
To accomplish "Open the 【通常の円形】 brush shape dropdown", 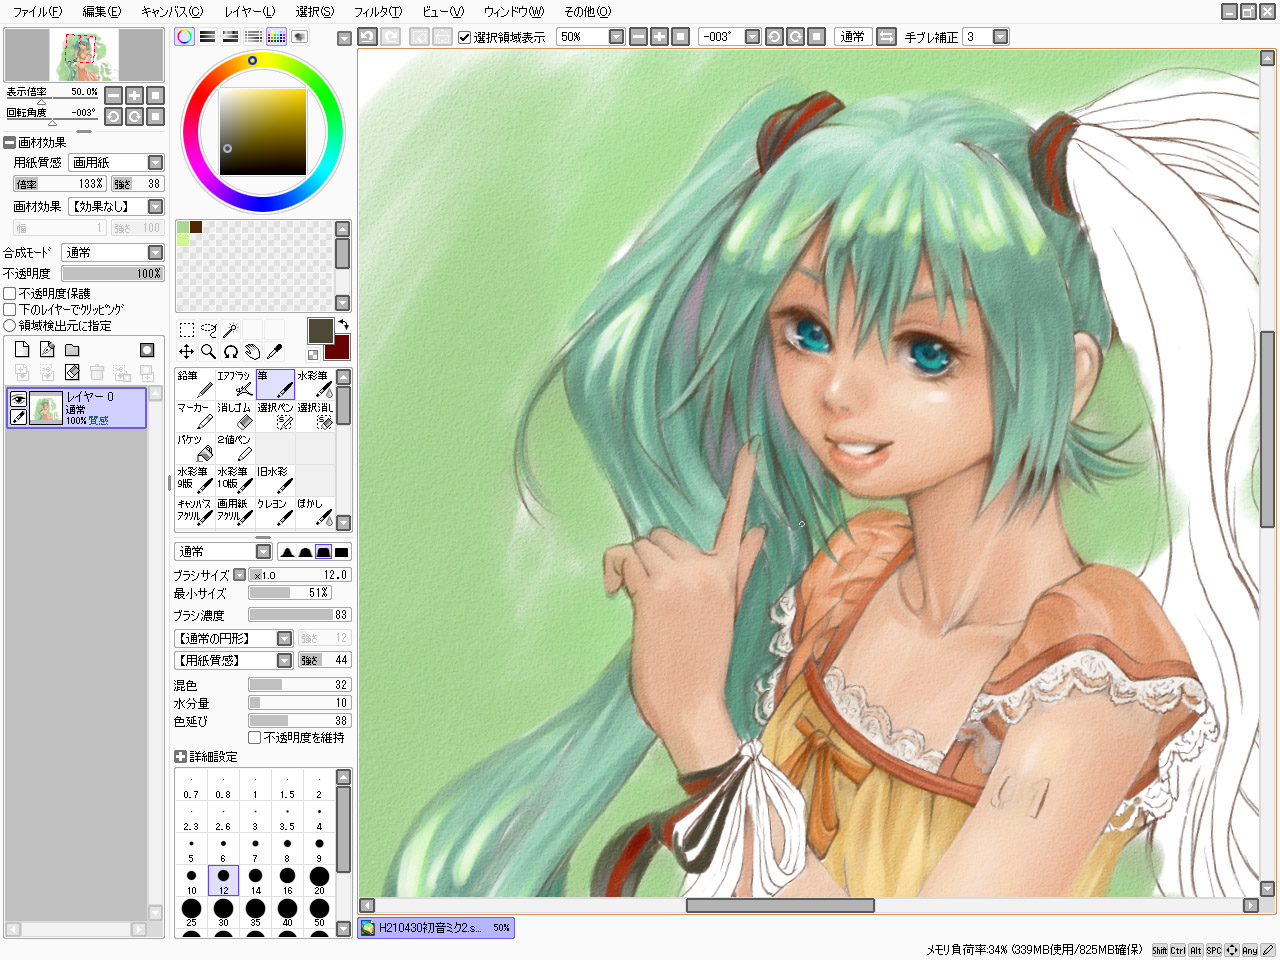I will point(284,638).
